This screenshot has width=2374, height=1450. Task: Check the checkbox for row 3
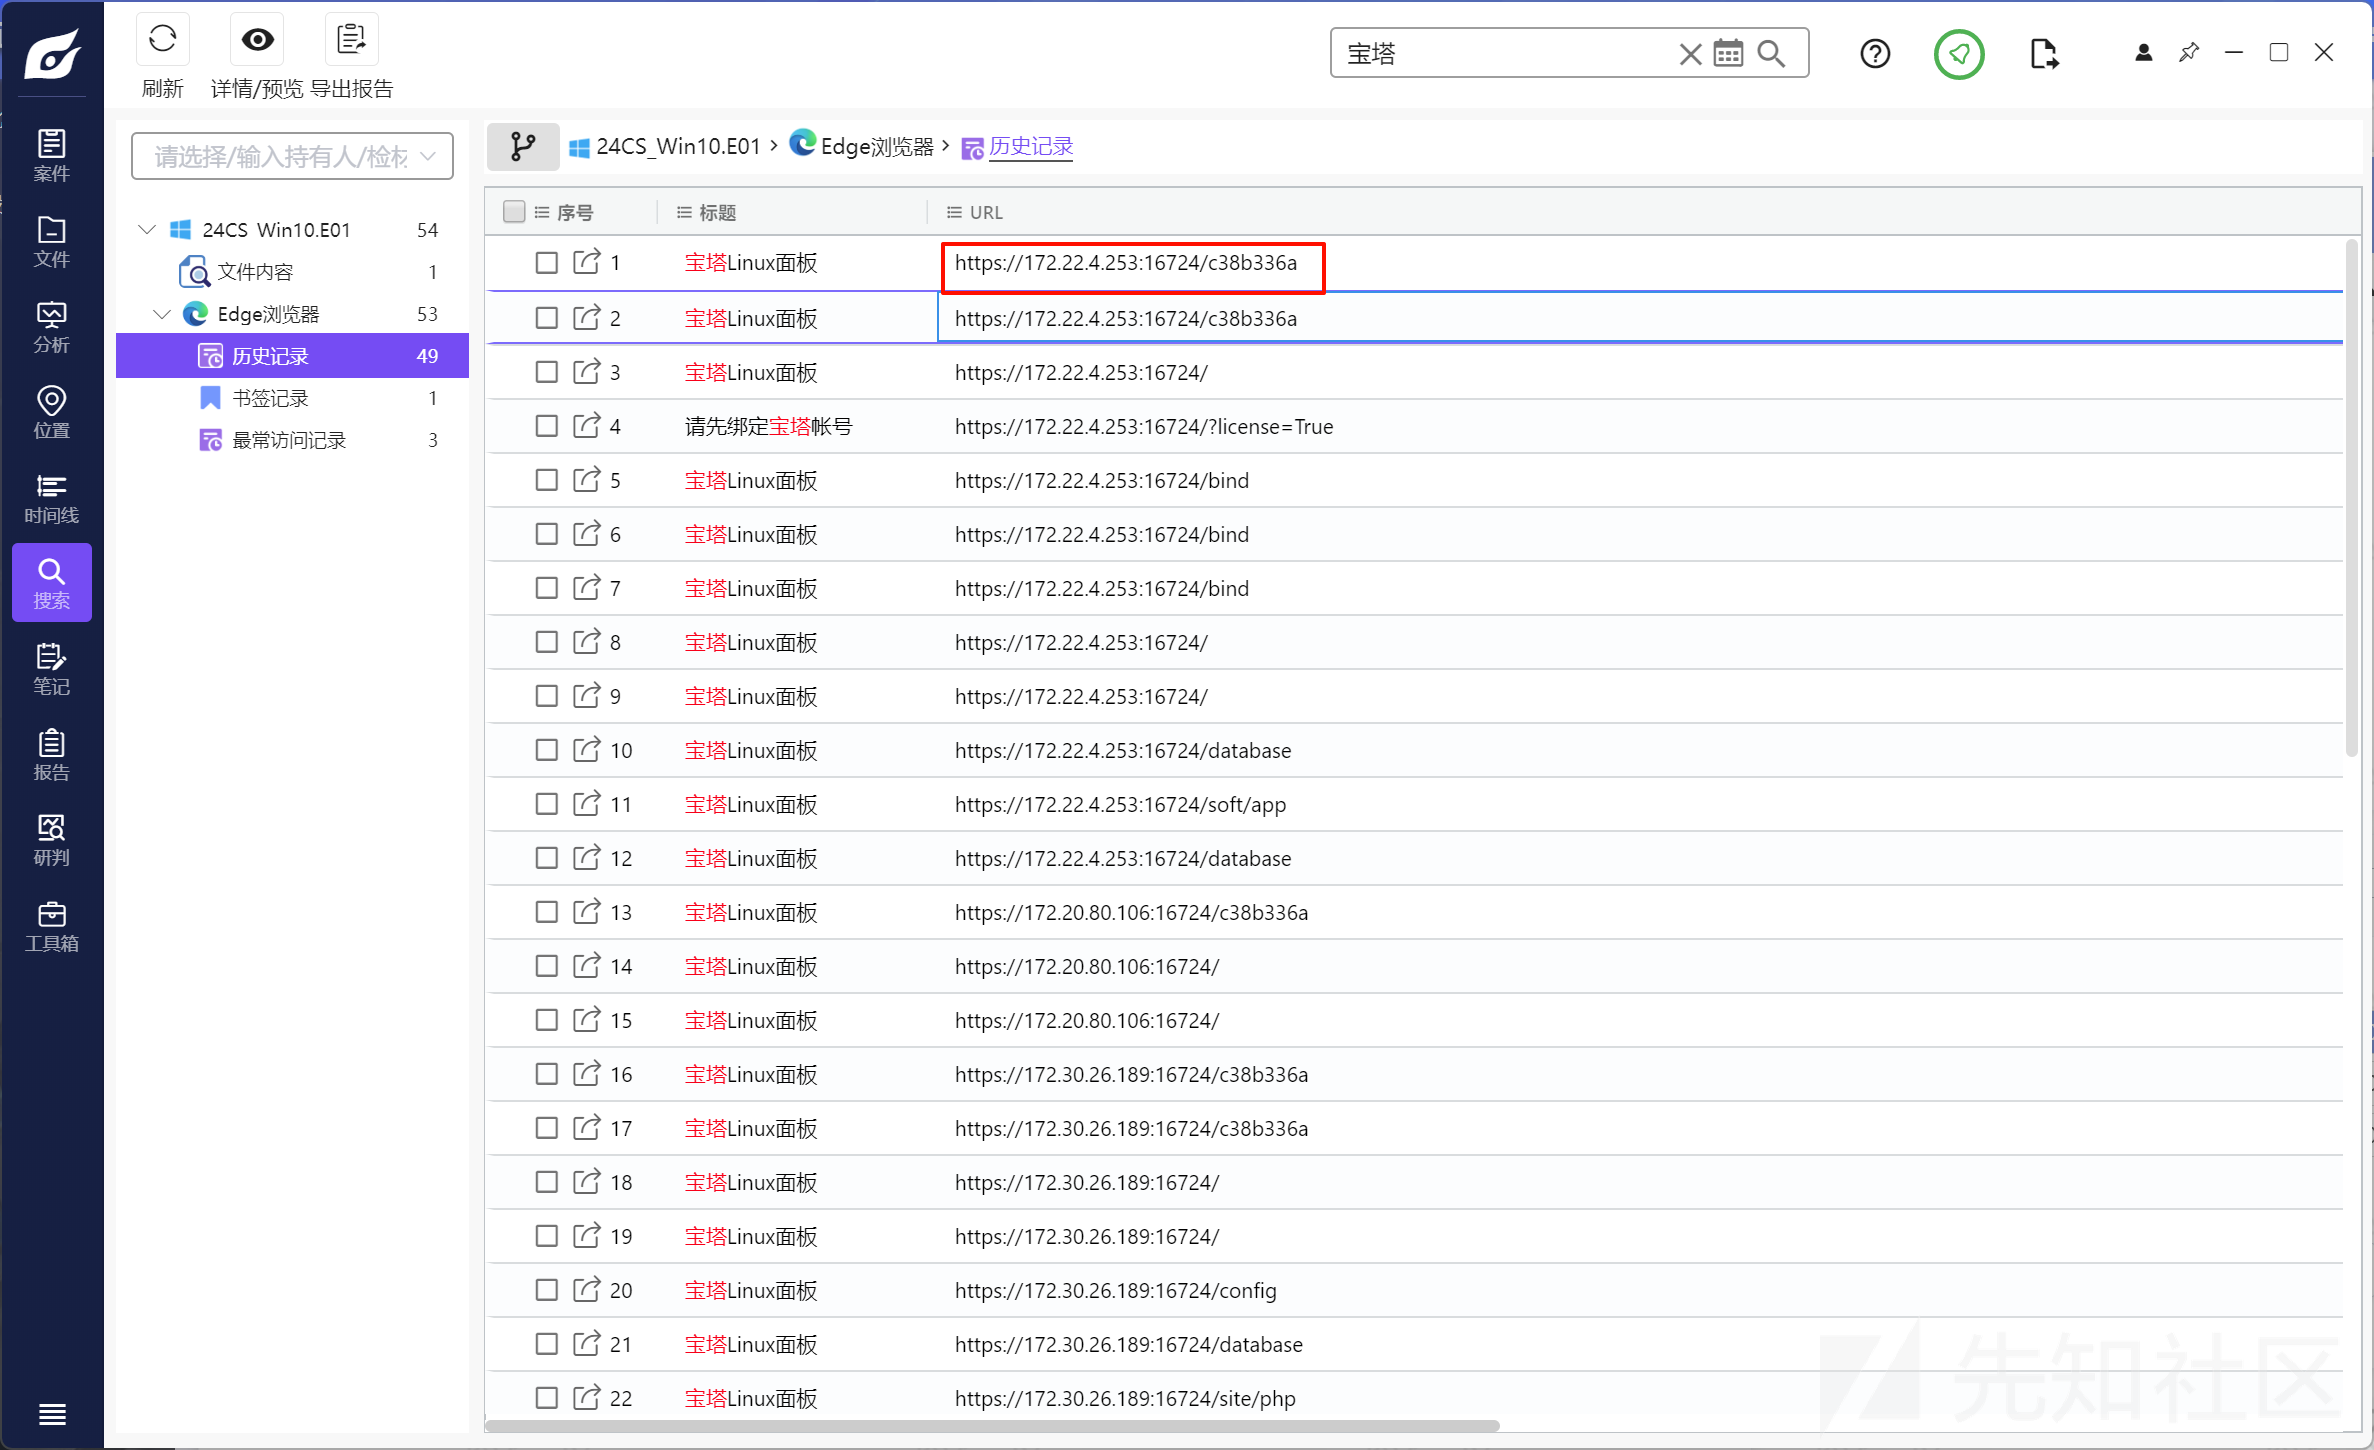[546, 372]
